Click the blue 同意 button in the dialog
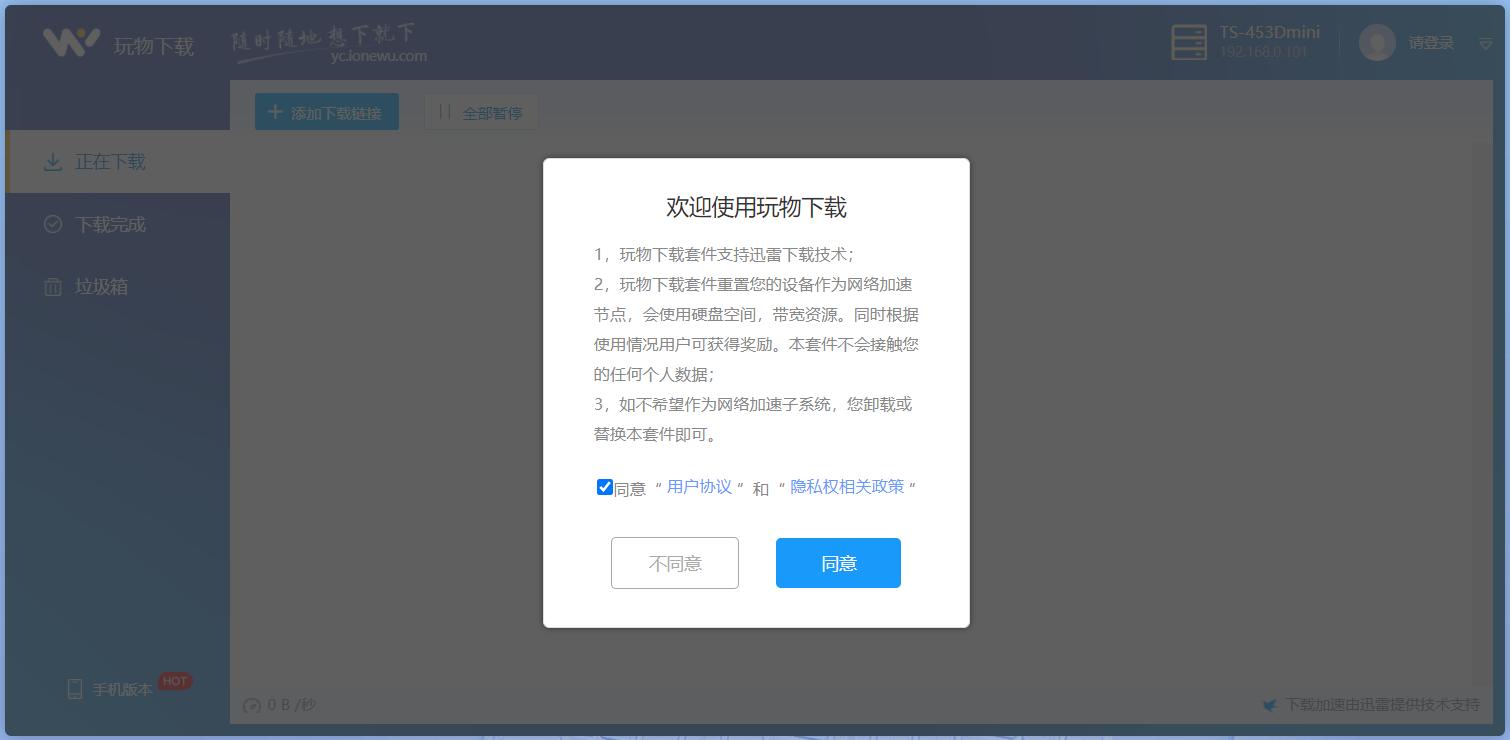 tap(838, 563)
